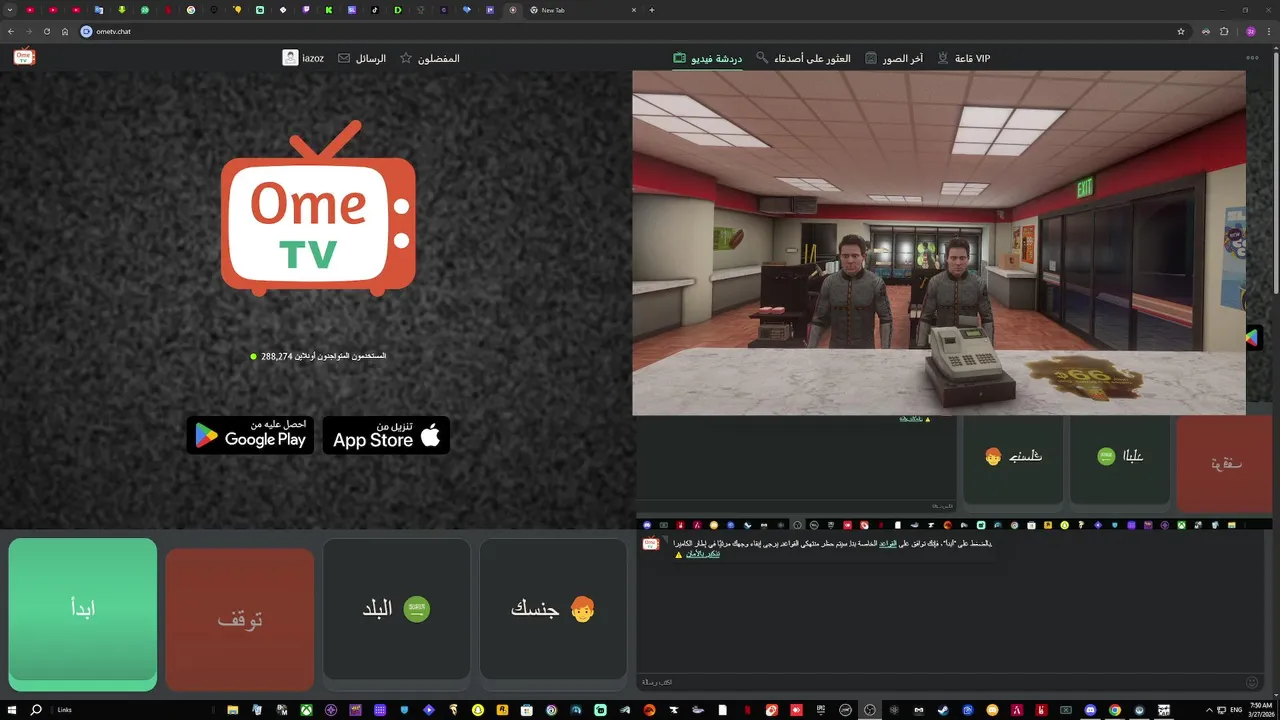Image resolution: width=1280 pixels, height=720 pixels.
Task: Open المفضلون favorites star
Action: 406,58
